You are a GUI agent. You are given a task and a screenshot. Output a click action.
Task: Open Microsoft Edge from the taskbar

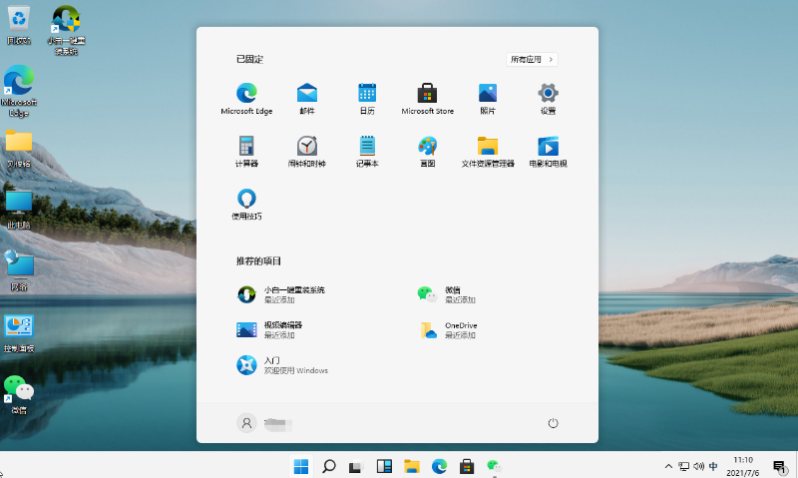pos(439,466)
